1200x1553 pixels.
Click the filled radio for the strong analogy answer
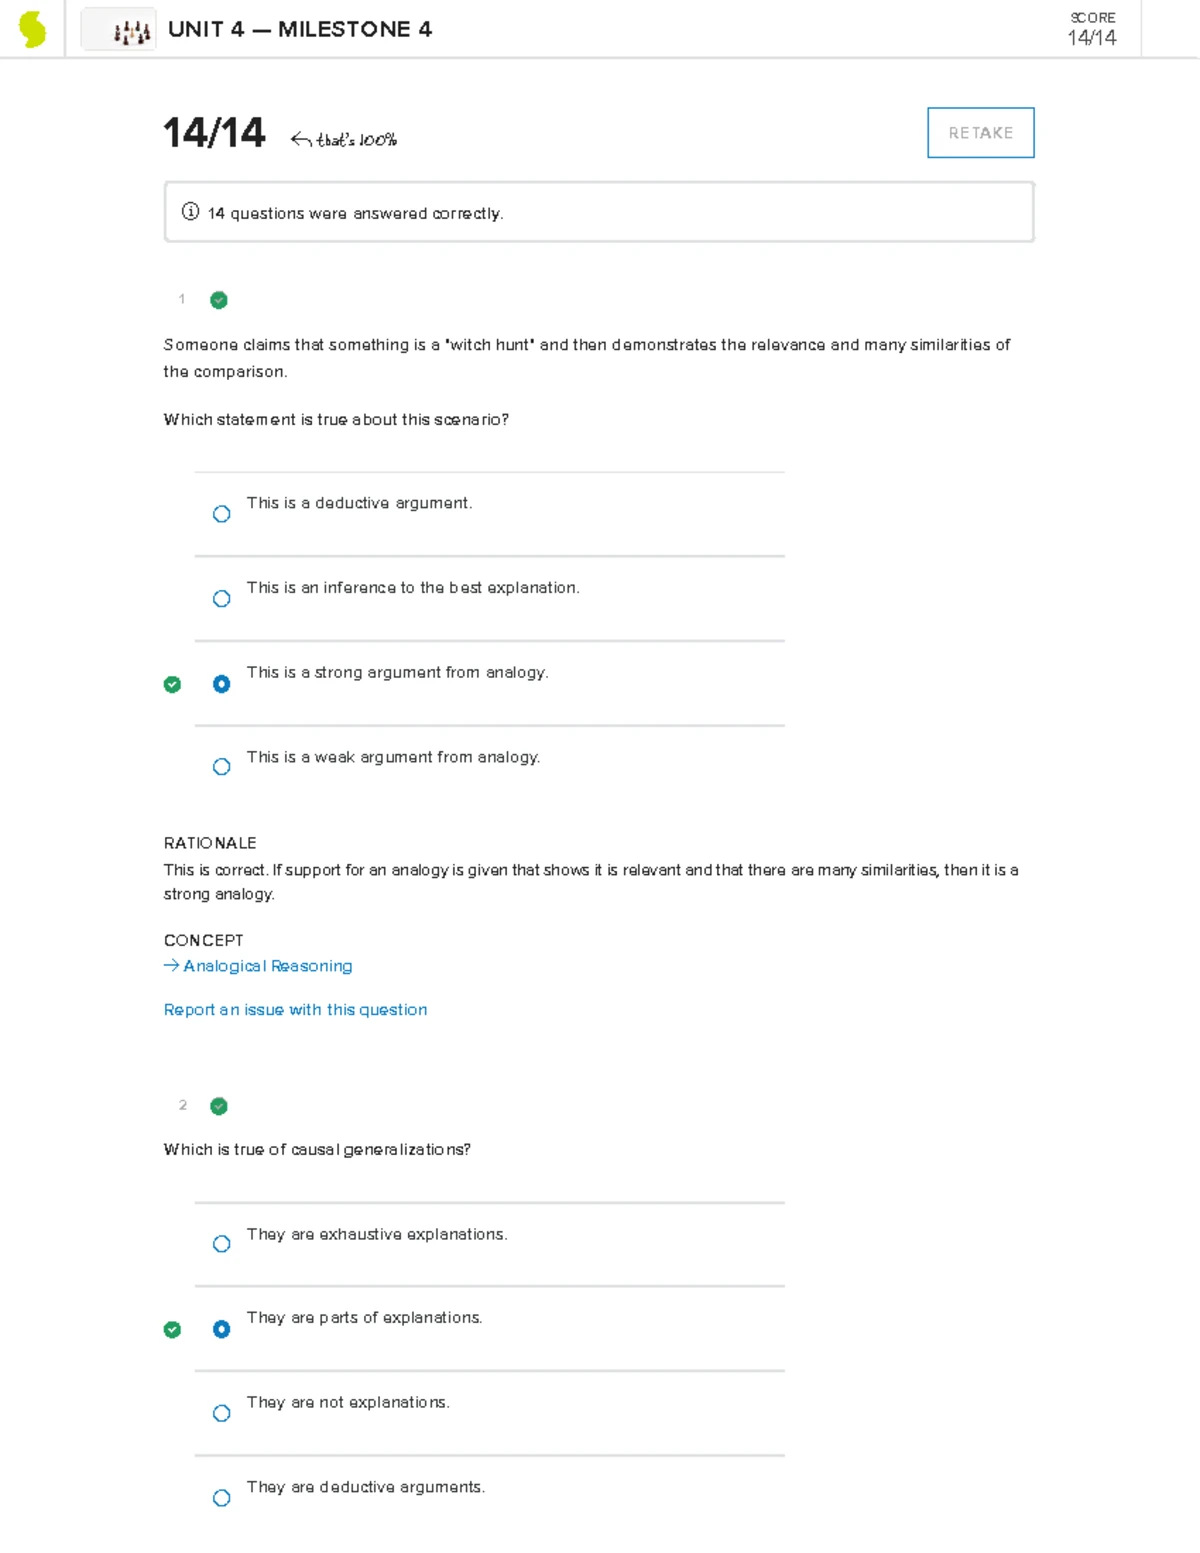pos(221,684)
